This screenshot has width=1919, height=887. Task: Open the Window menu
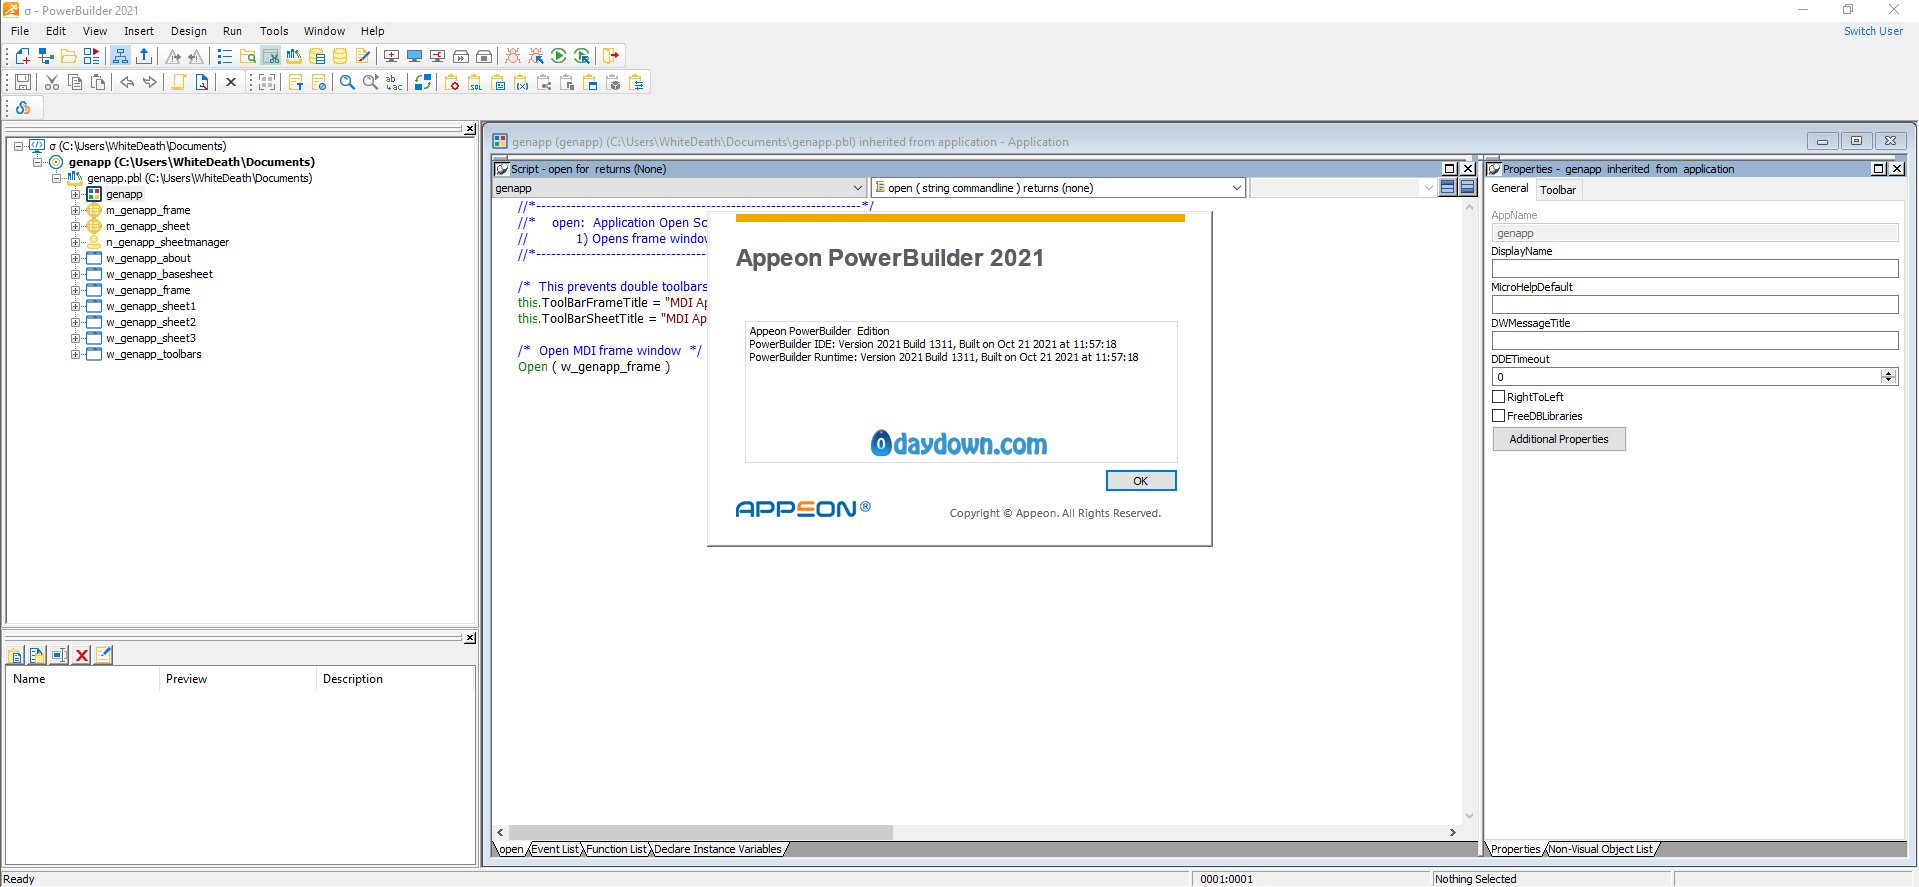(324, 31)
